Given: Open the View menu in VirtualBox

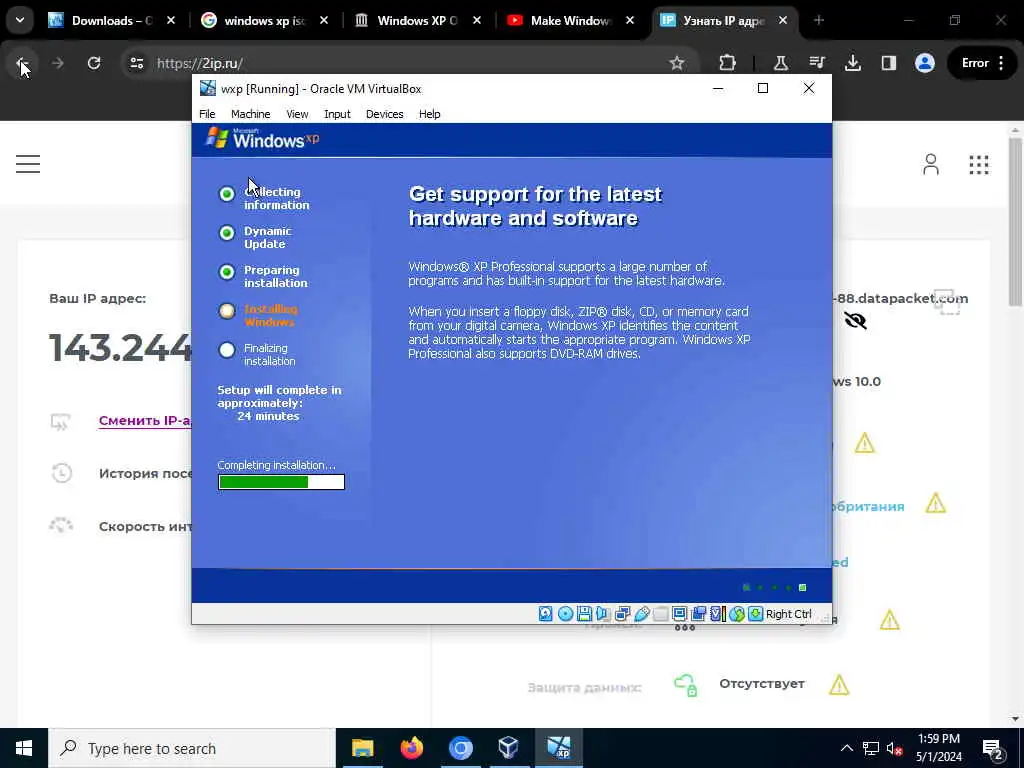Looking at the screenshot, I should 296,114.
